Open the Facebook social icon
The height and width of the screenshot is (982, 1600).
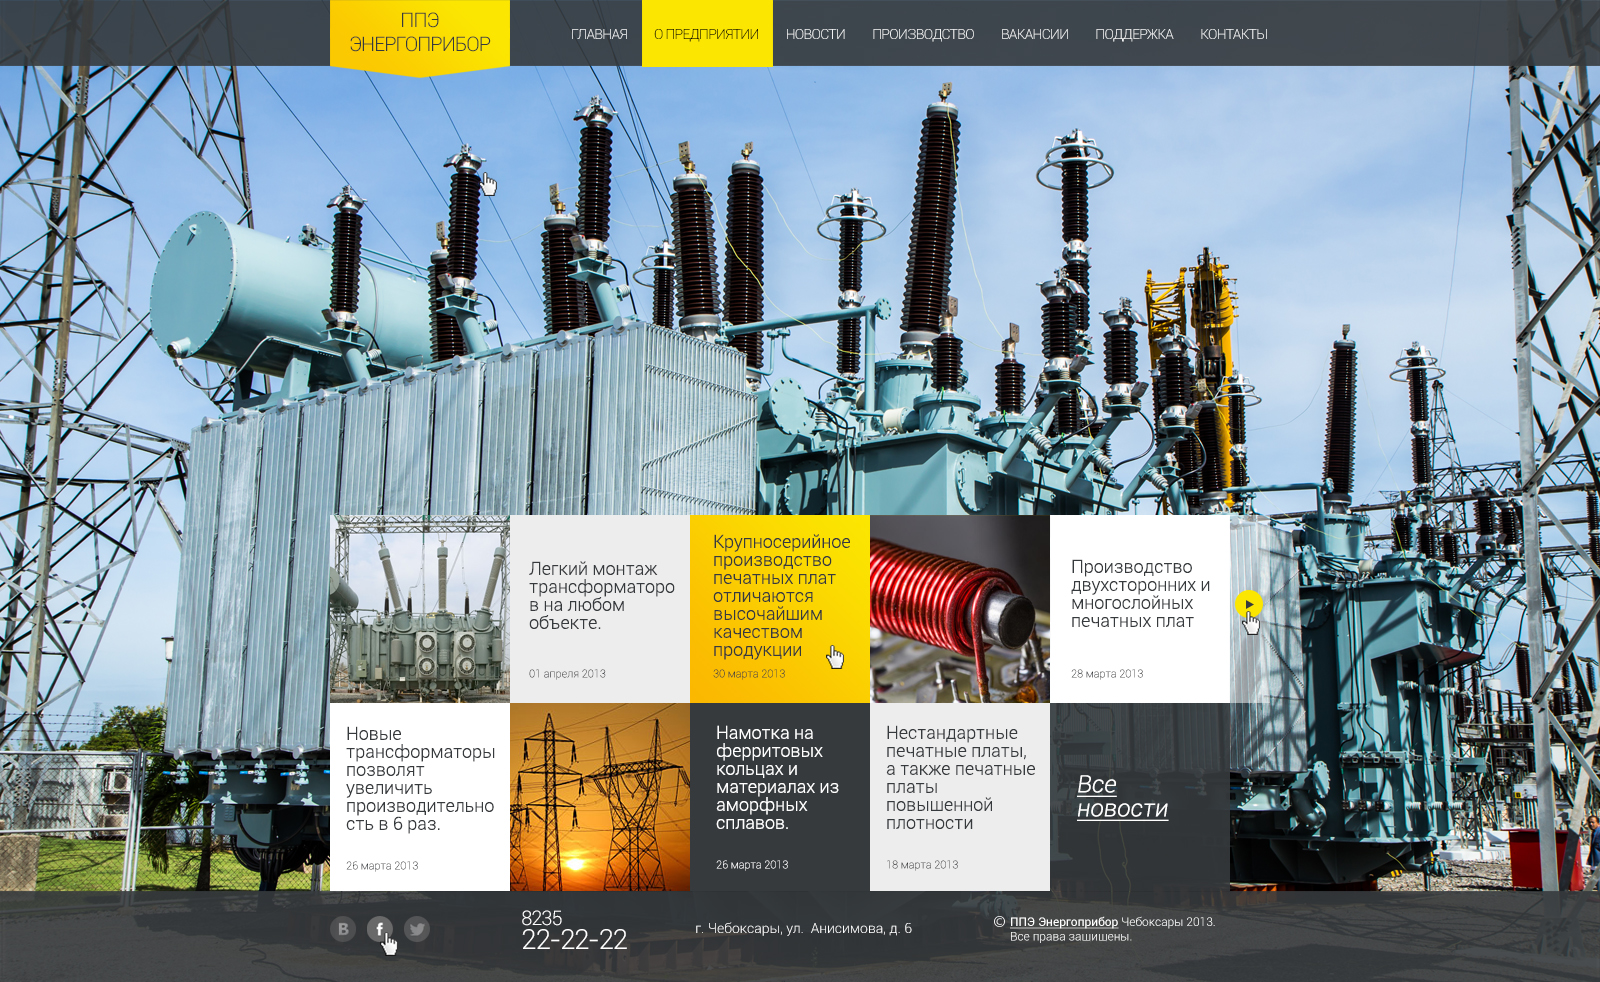point(379,929)
